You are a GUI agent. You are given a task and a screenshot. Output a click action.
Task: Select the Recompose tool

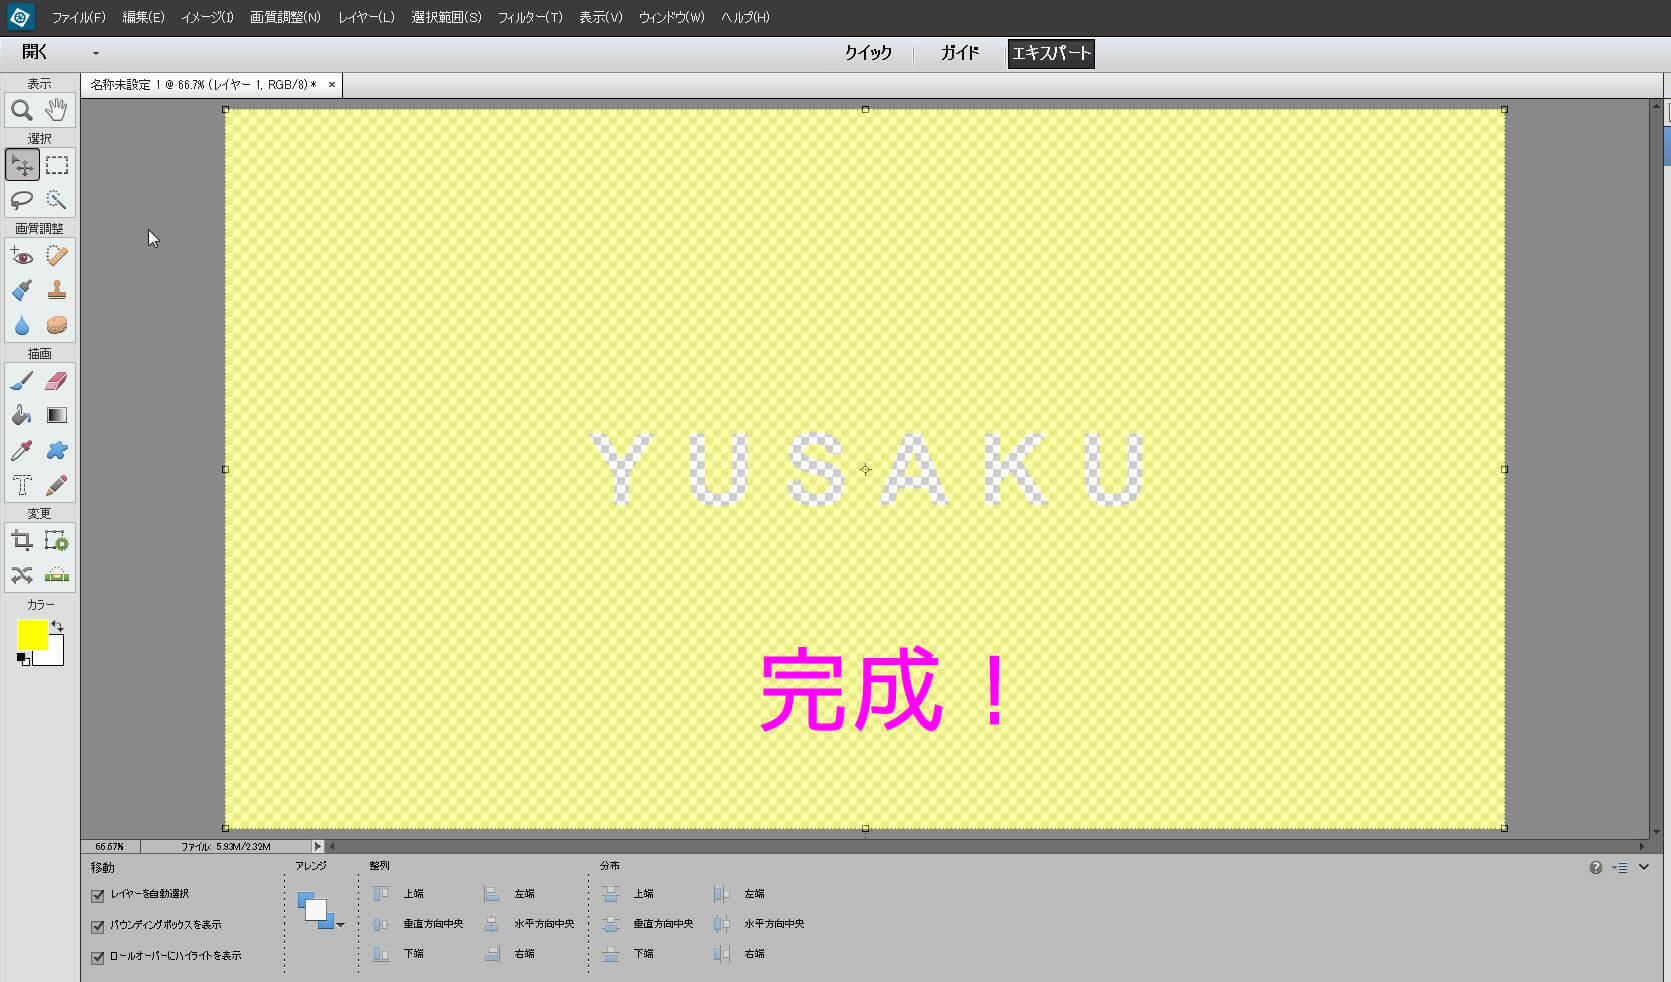[57, 541]
